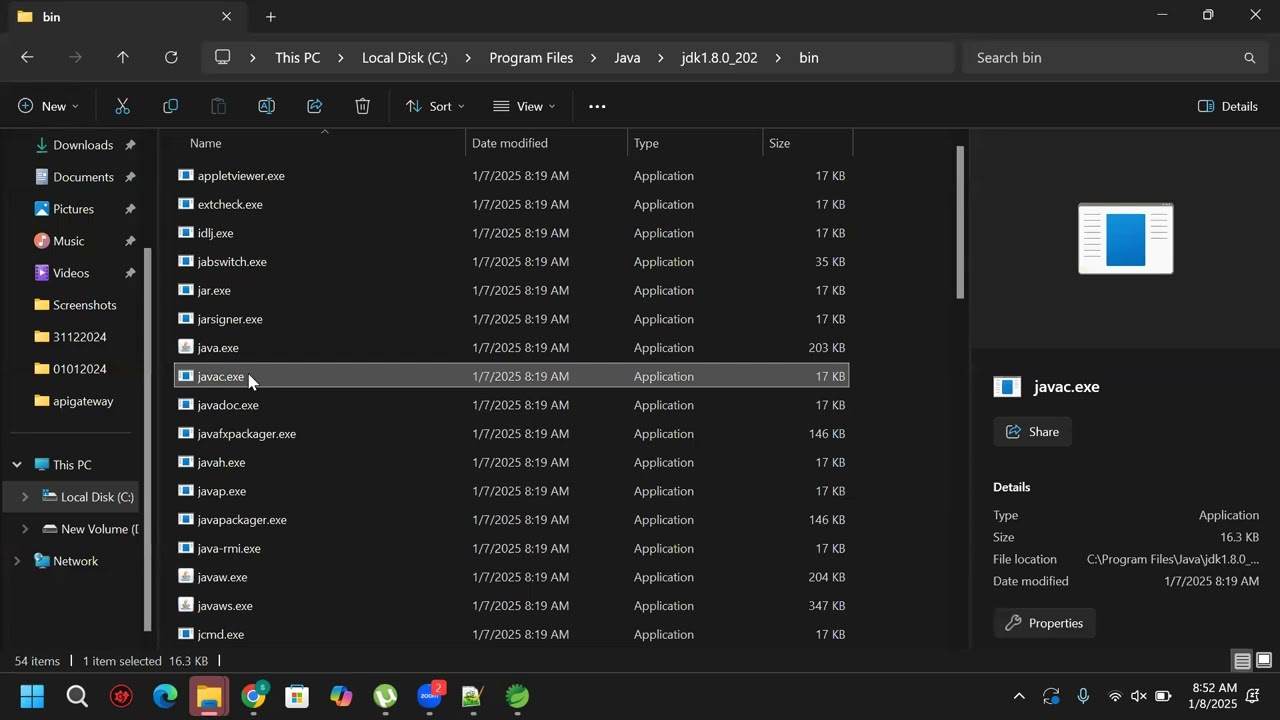Click the PC monitor icon in address bar

pos(223,57)
